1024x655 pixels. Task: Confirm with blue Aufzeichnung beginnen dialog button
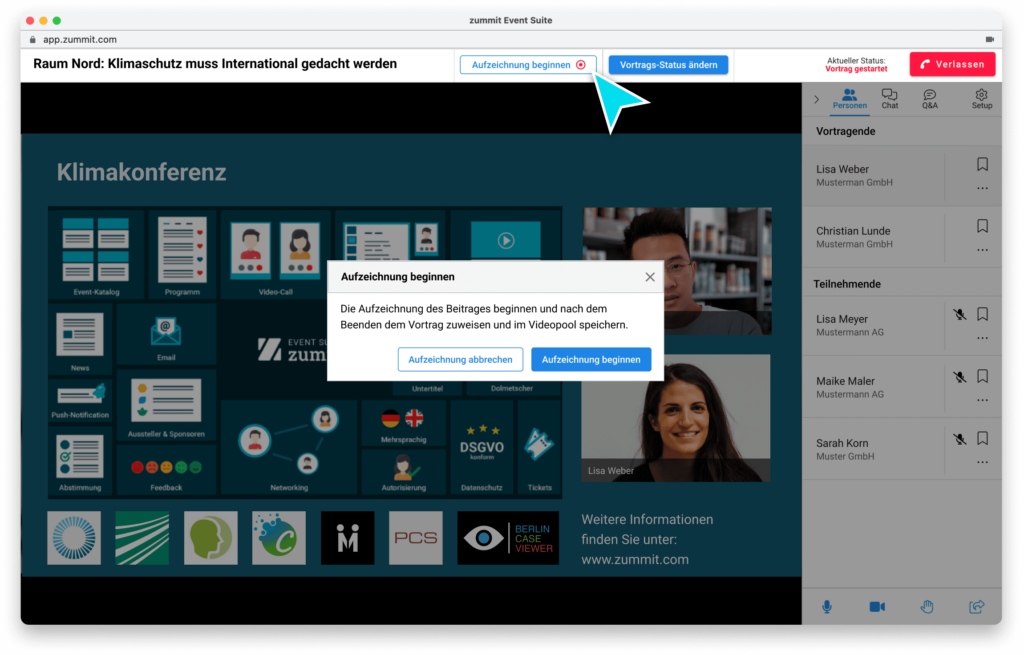tap(591, 360)
